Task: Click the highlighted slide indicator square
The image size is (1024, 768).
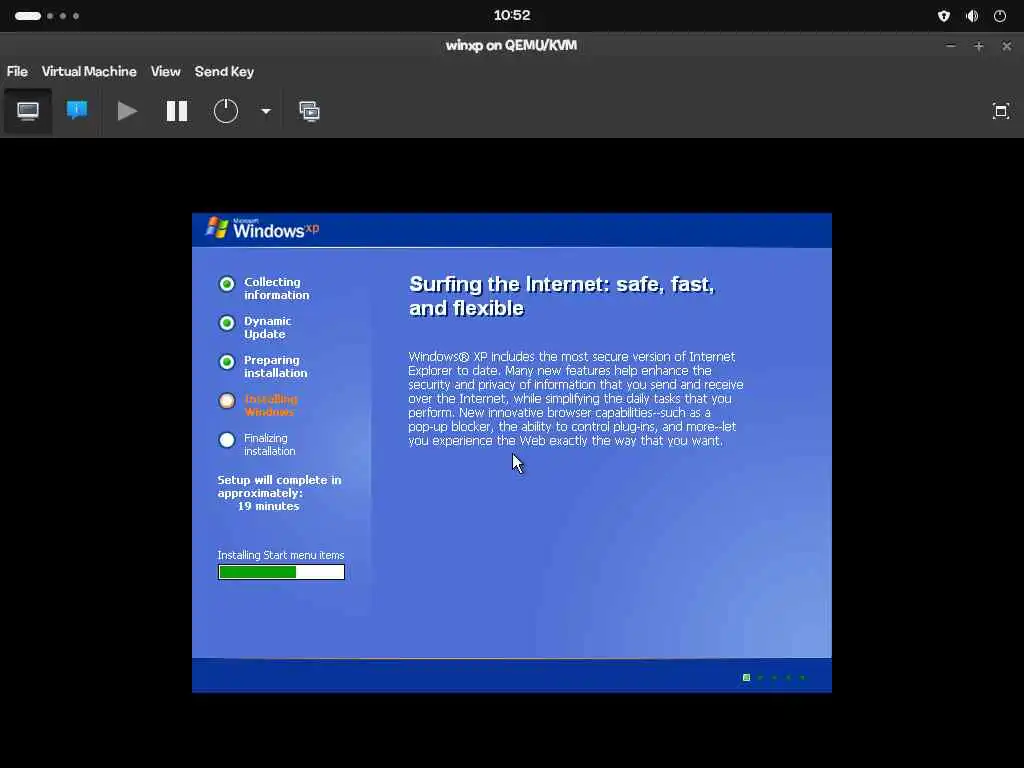Action: point(746,677)
